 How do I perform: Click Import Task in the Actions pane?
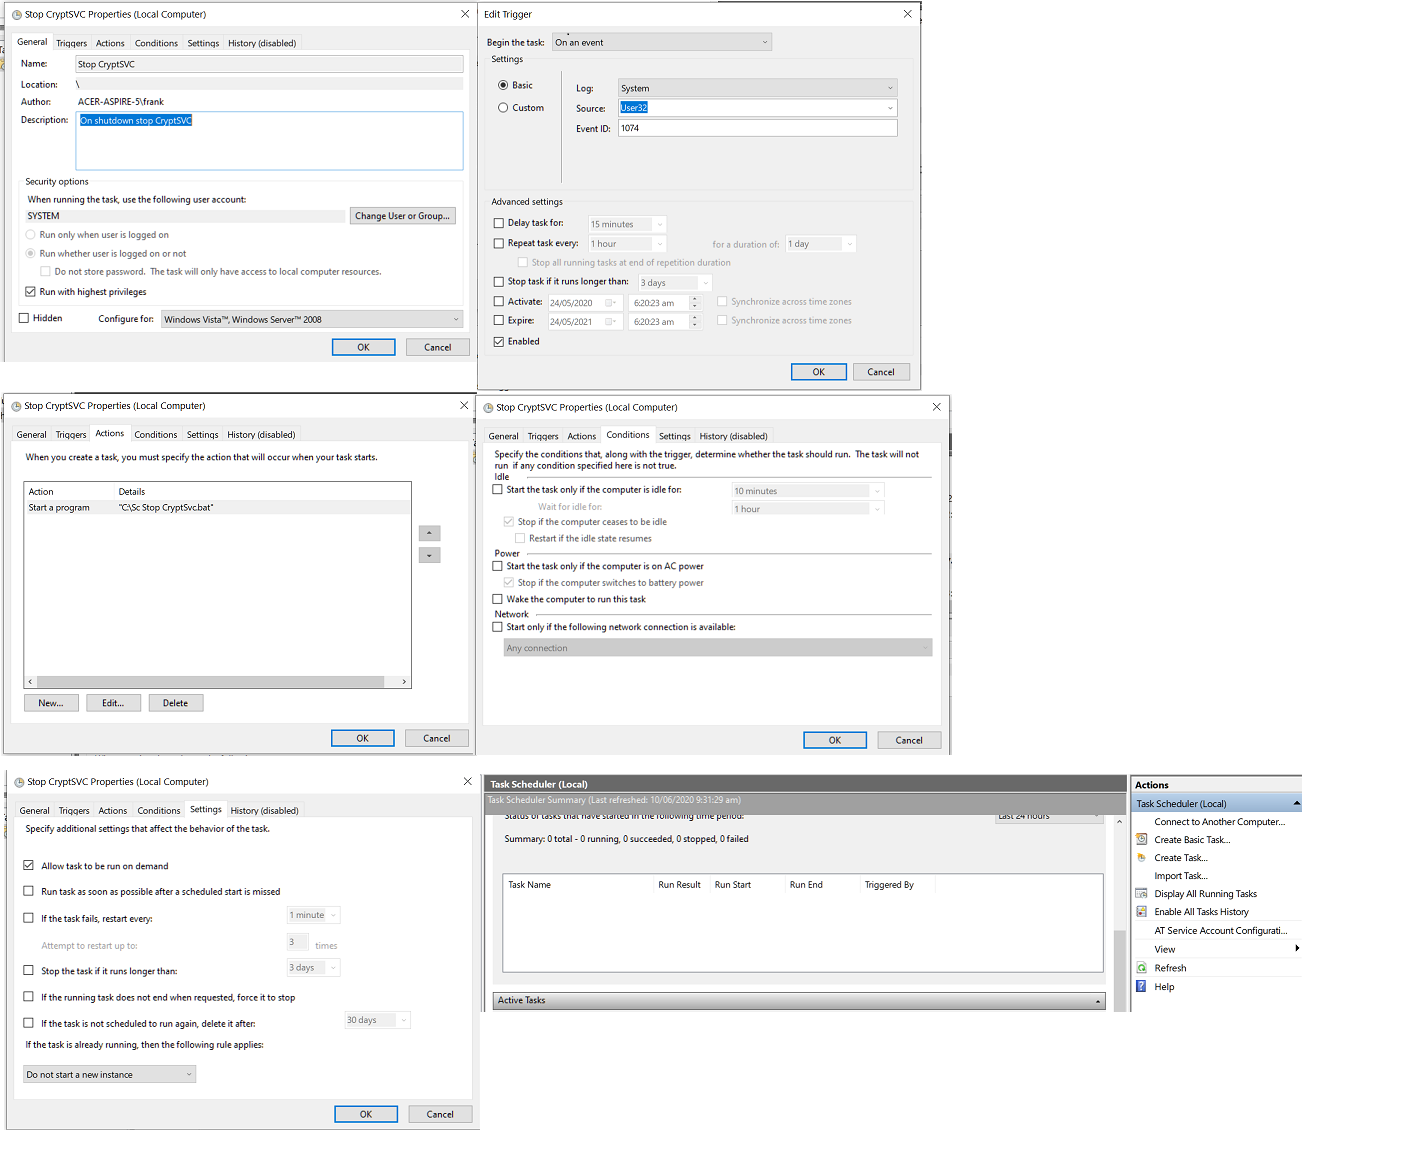coord(1180,876)
